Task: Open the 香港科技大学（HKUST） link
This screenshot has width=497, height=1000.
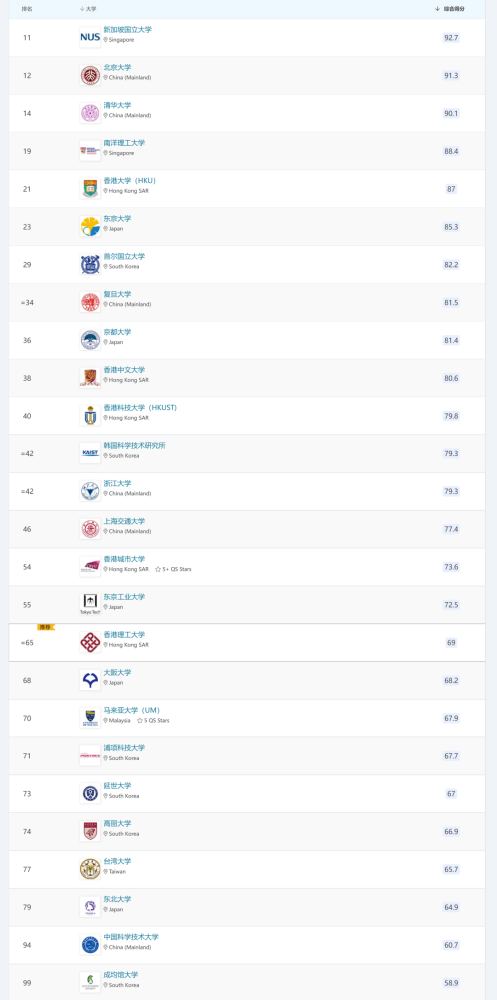Action: [x=140, y=408]
